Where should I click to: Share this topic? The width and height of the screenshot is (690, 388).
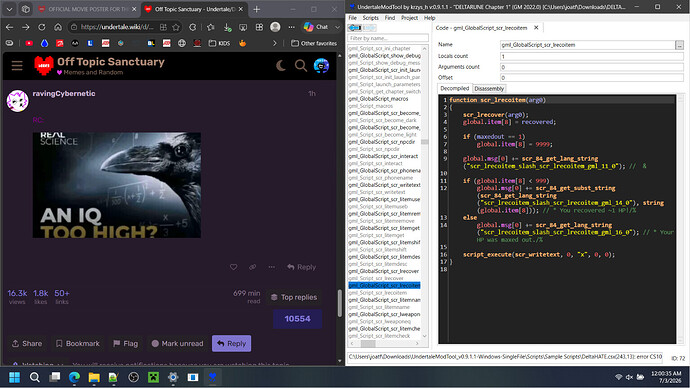click(x=27, y=344)
